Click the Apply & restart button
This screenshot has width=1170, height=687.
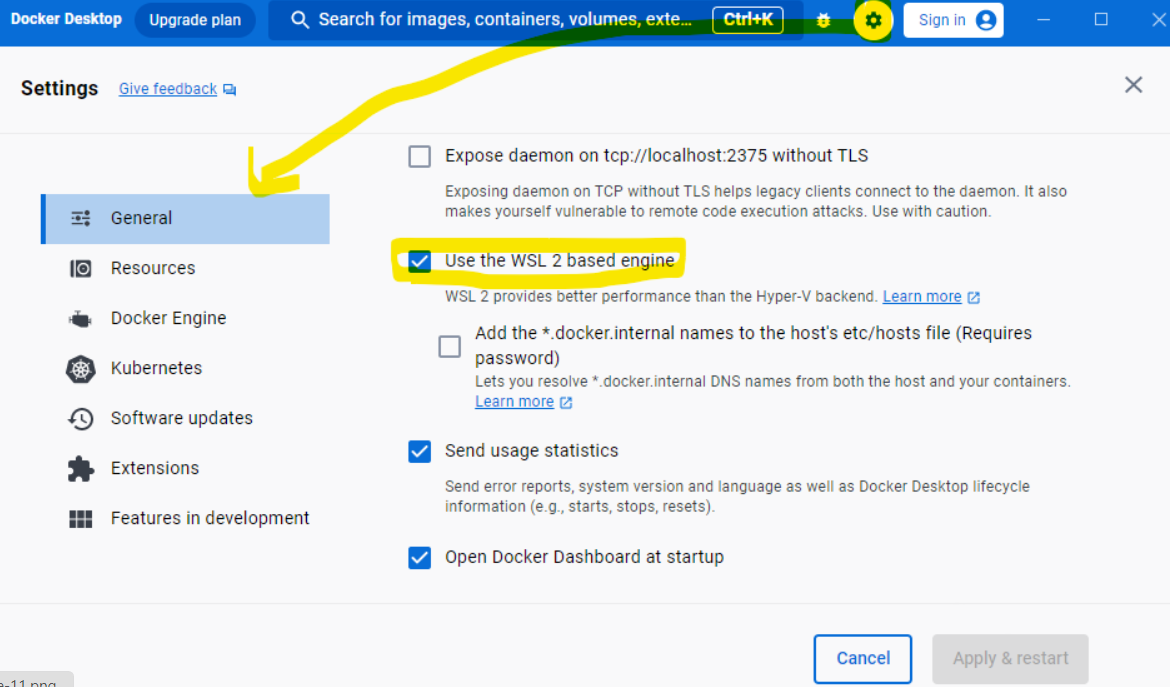click(x=1010, y=659)
